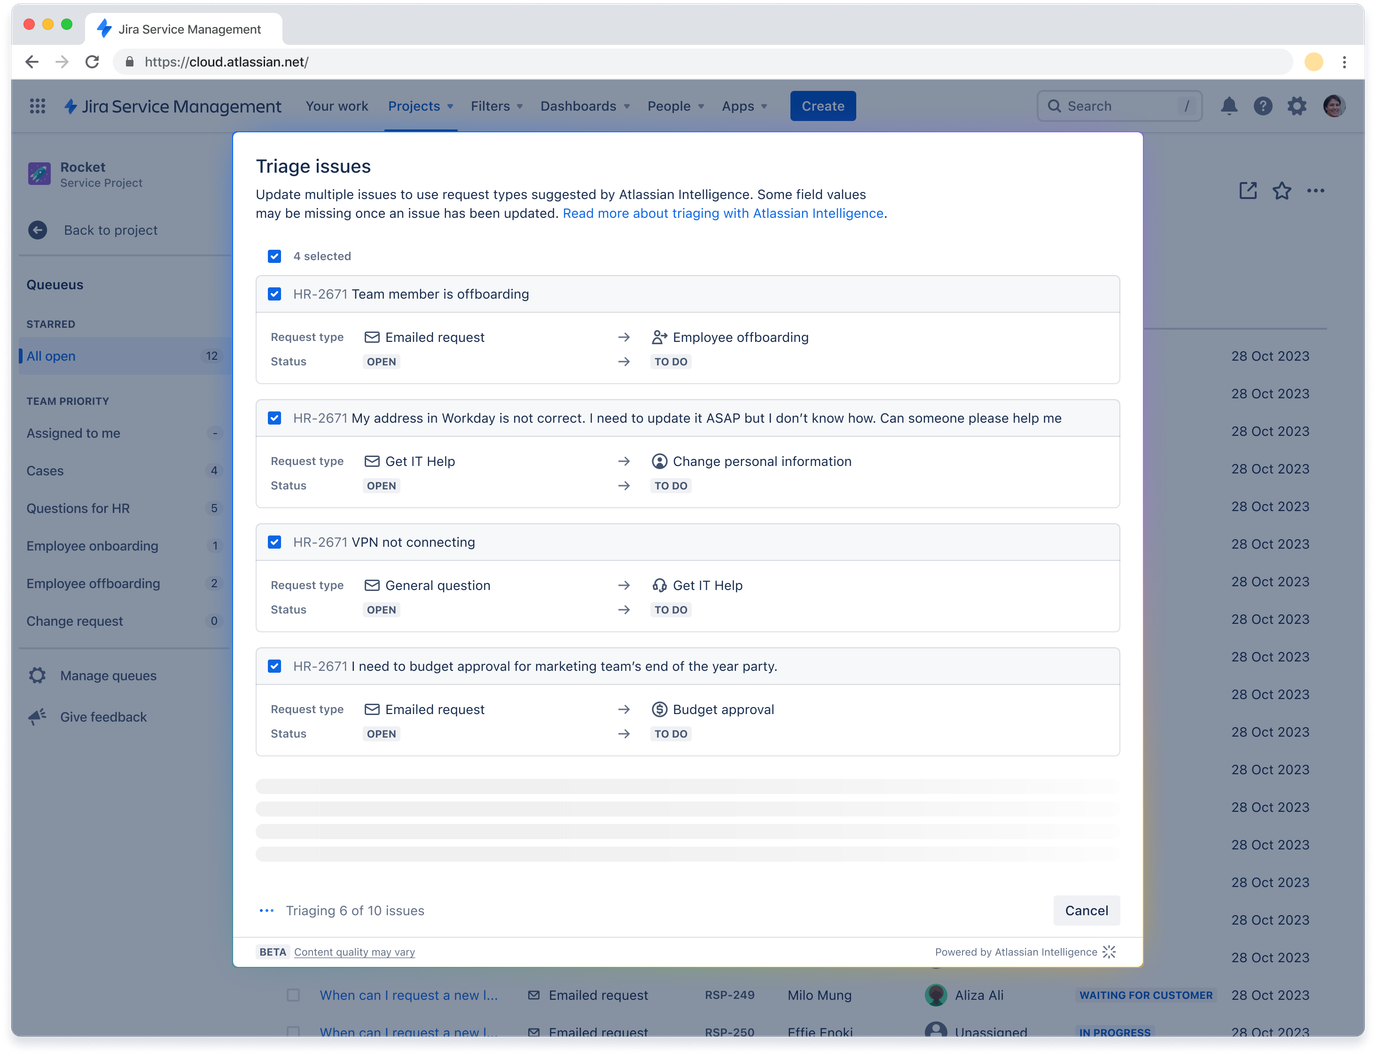Uncheck the Team member is offboarding issue
Viewport: 1376px width, 1055px height.
click(x=274, y=294)
